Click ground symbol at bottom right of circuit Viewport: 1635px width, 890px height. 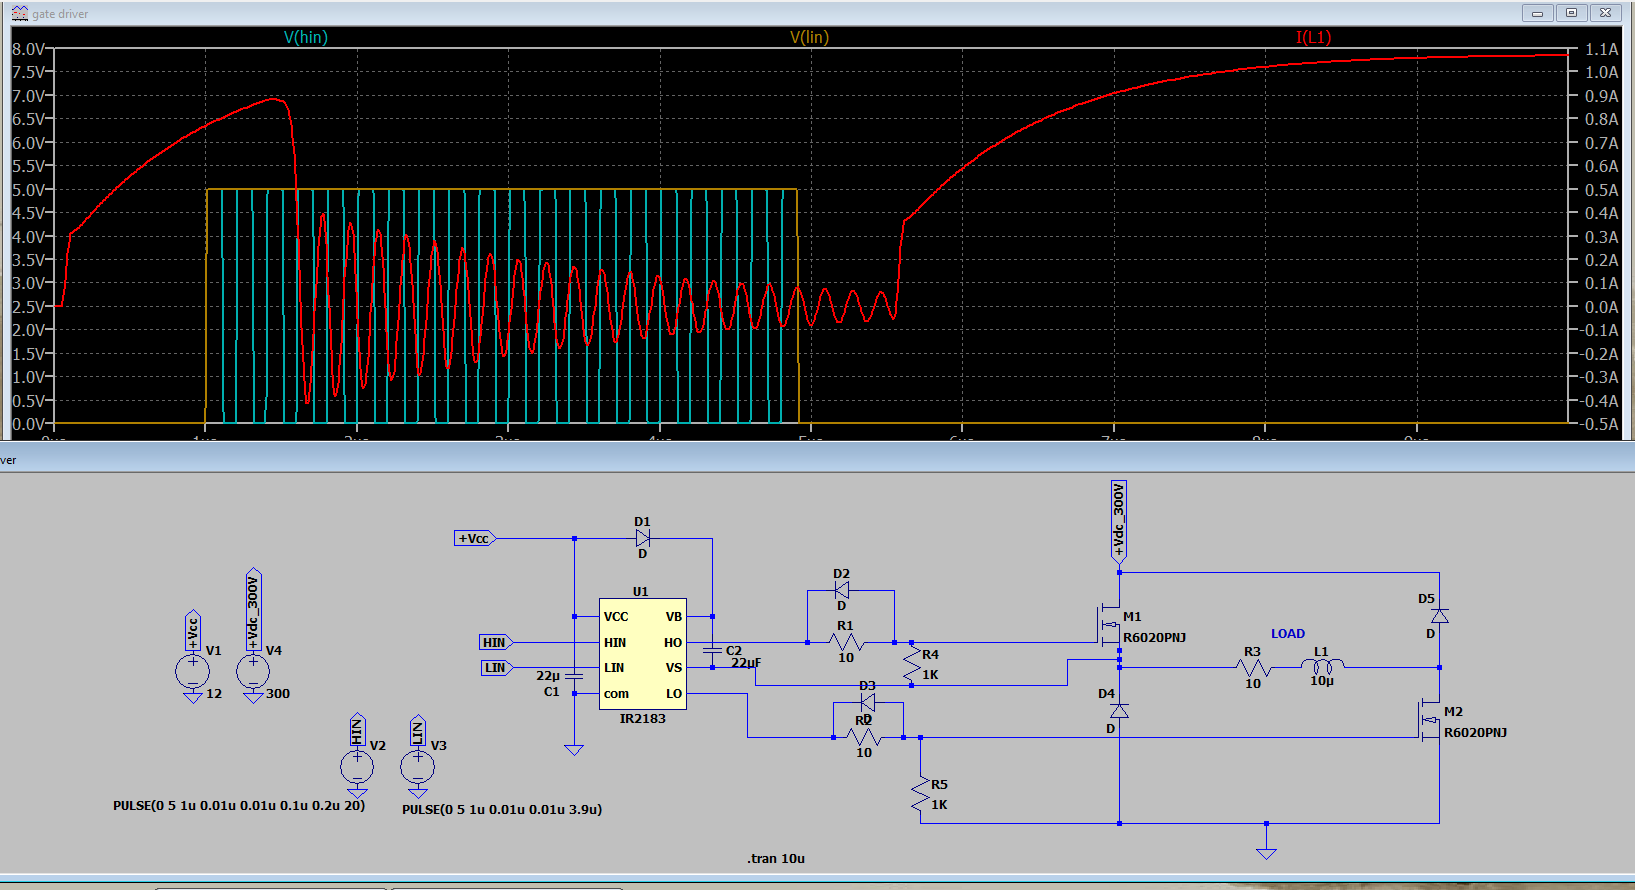pos(1266,853)
